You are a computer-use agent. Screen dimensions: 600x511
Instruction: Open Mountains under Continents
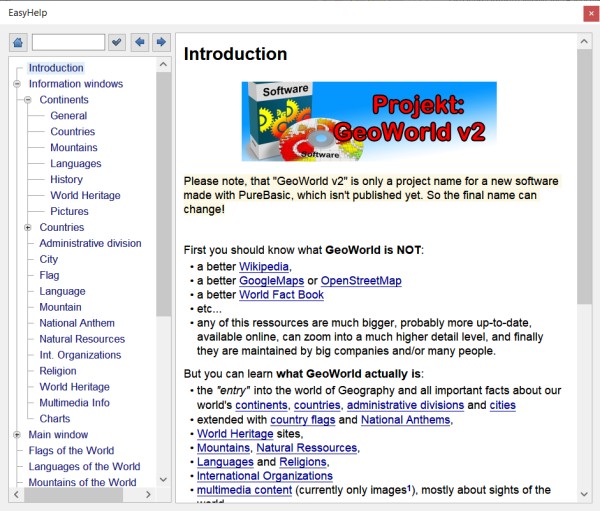click(x=74, y=148)
